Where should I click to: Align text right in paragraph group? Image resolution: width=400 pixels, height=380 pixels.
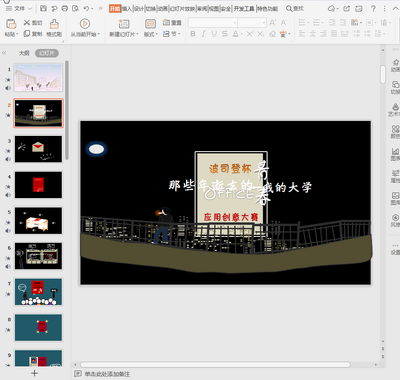pyautogui.click(x=323, y=34)
